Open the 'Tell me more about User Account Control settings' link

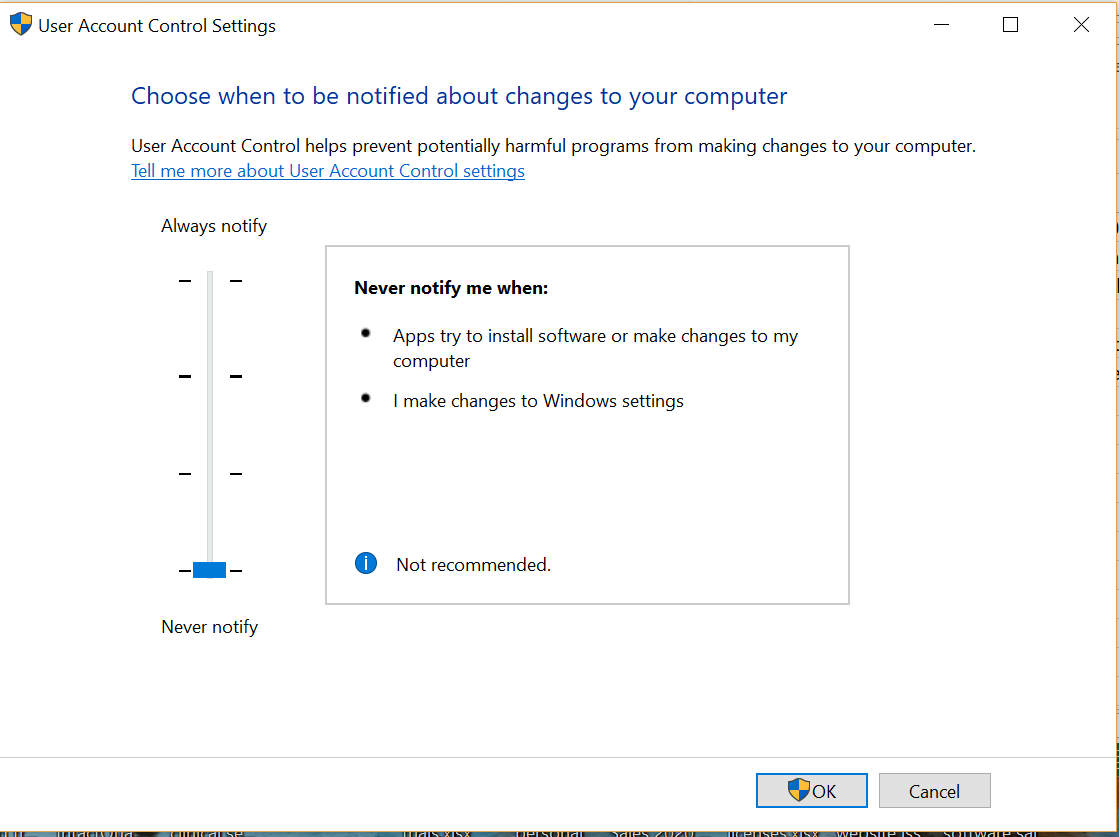click(328, 171)
